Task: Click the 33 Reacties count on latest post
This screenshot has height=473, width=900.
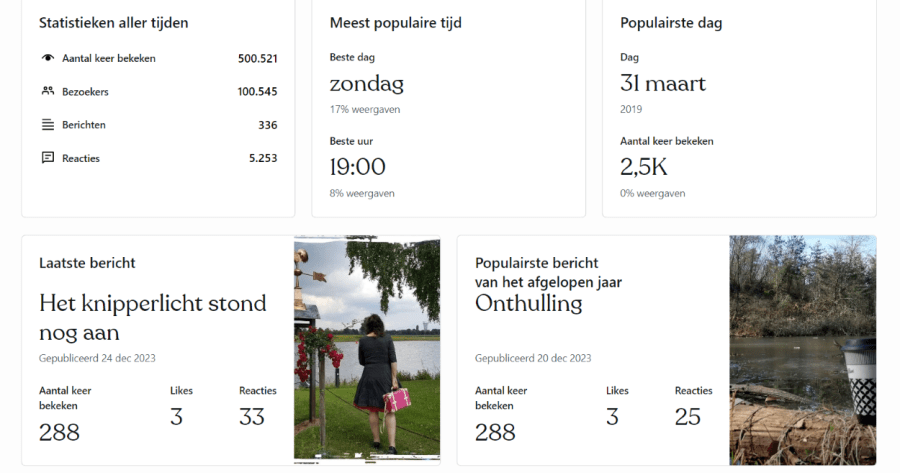Action: (251, 416)
